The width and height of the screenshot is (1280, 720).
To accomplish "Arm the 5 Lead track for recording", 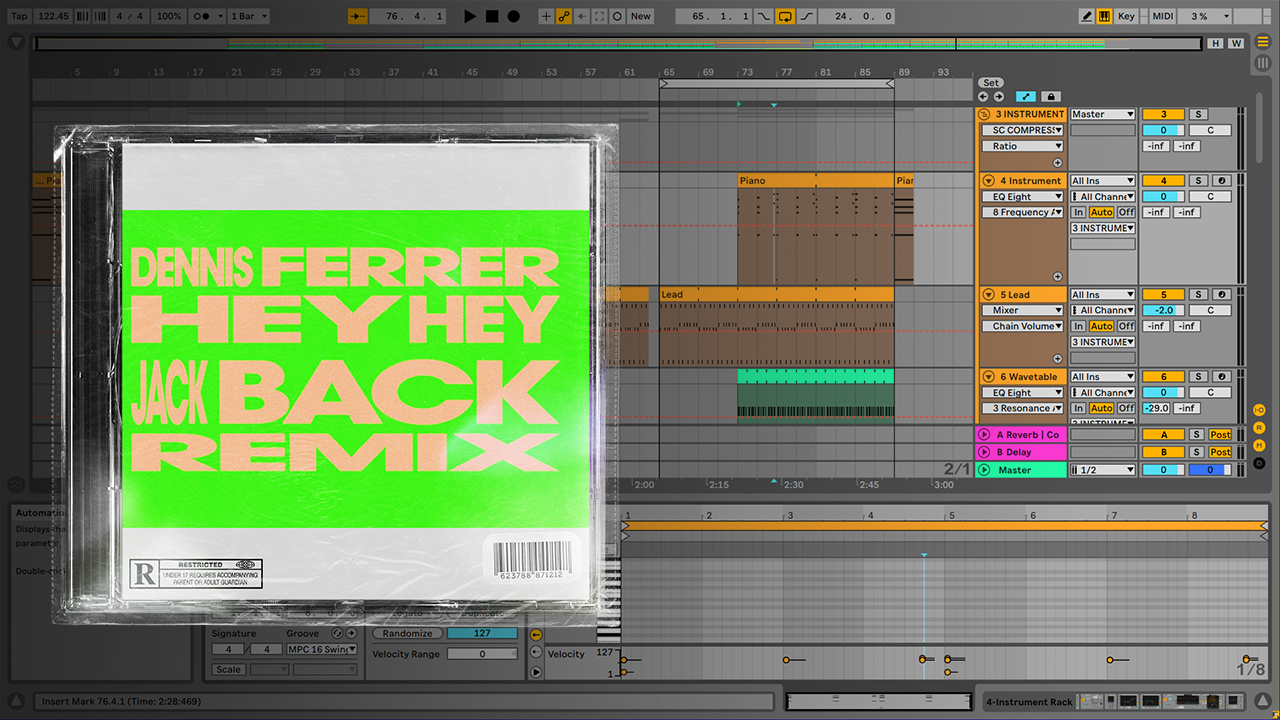I will coord(1221,295).
